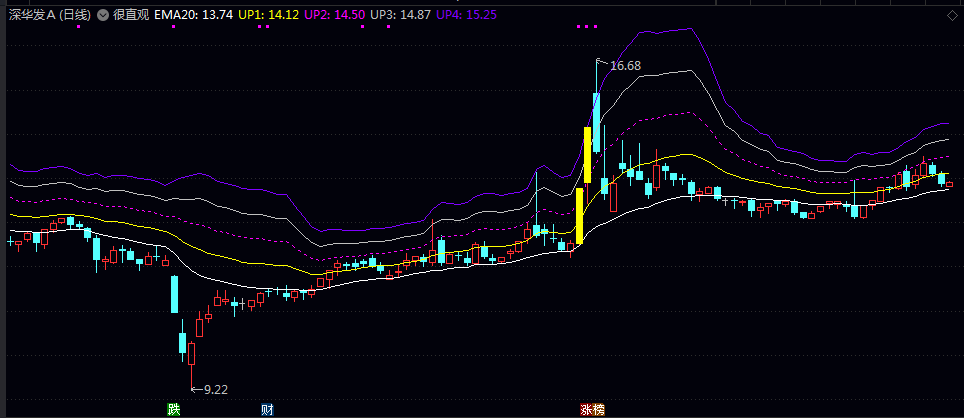Click the 深华发A (日线) stock title
964x418 pixels.
(50, 15)
